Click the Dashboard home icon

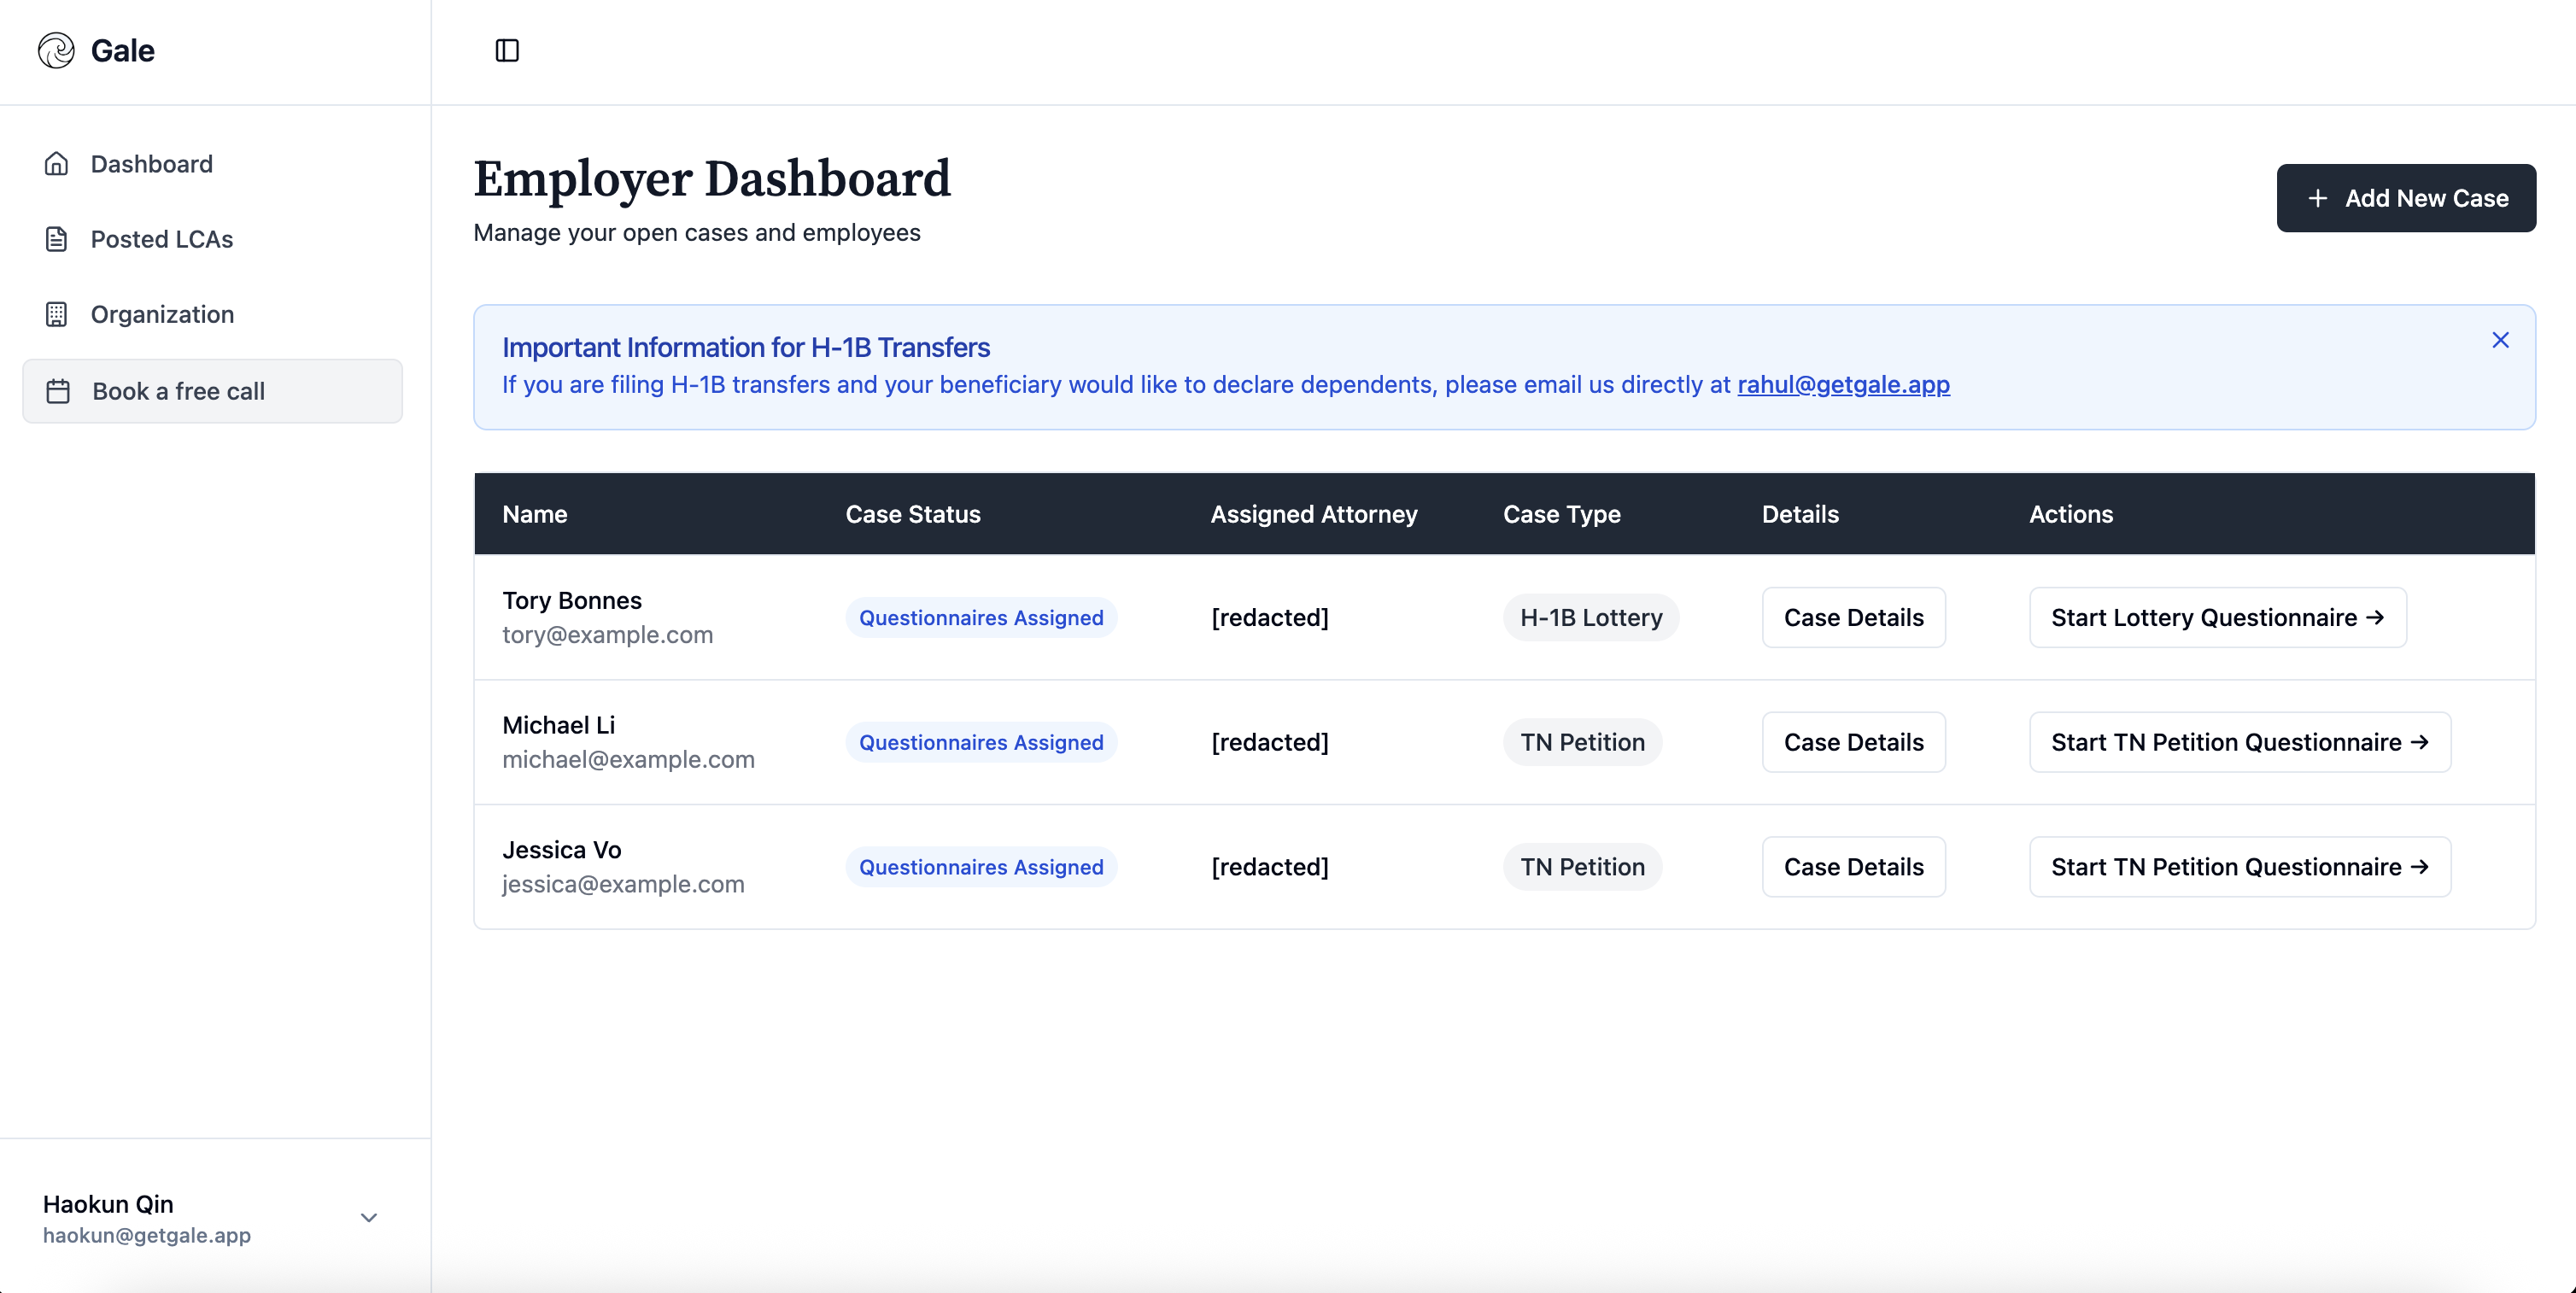(x=56, y=164)
